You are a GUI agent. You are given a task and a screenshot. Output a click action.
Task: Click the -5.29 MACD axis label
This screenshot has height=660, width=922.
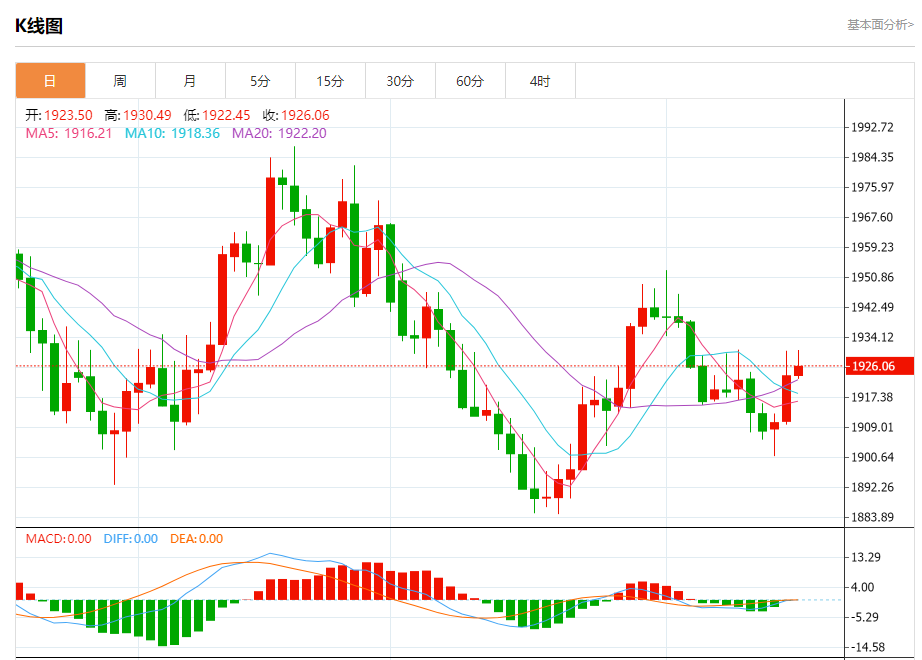click(x=864, y=618)
